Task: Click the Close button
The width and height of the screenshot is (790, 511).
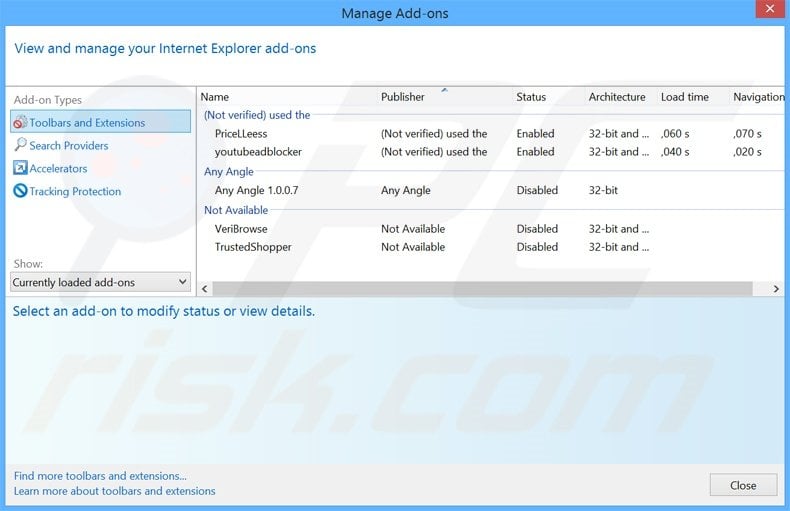Action: [x=743, y=485]
